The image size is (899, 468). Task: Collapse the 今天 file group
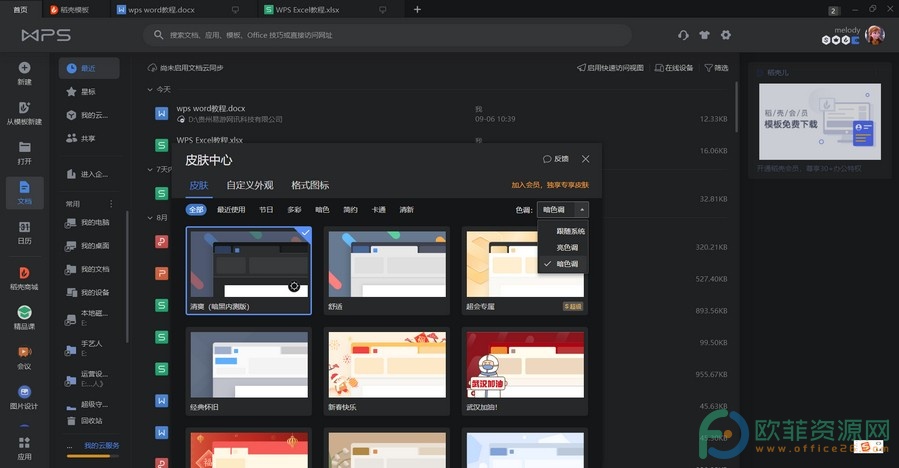150,89
